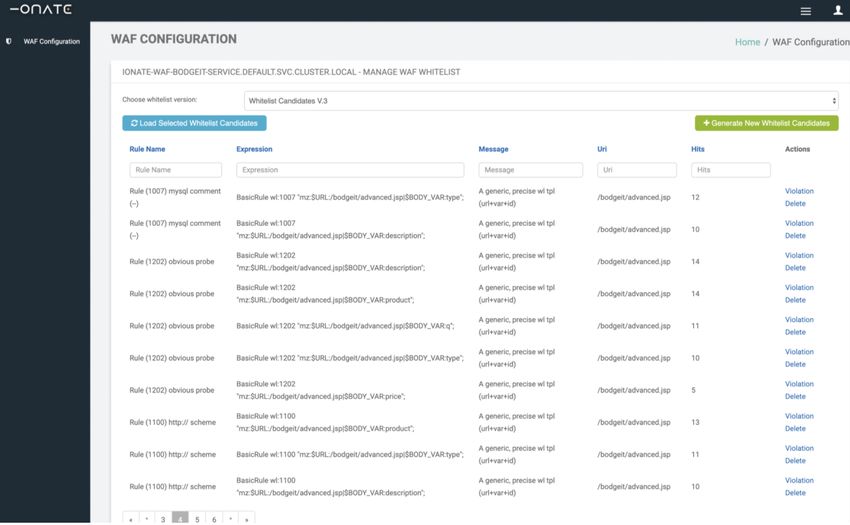Delete rule 1202 BODY_VAR:product row
This screenshot has height=525, width=850.
795,299
